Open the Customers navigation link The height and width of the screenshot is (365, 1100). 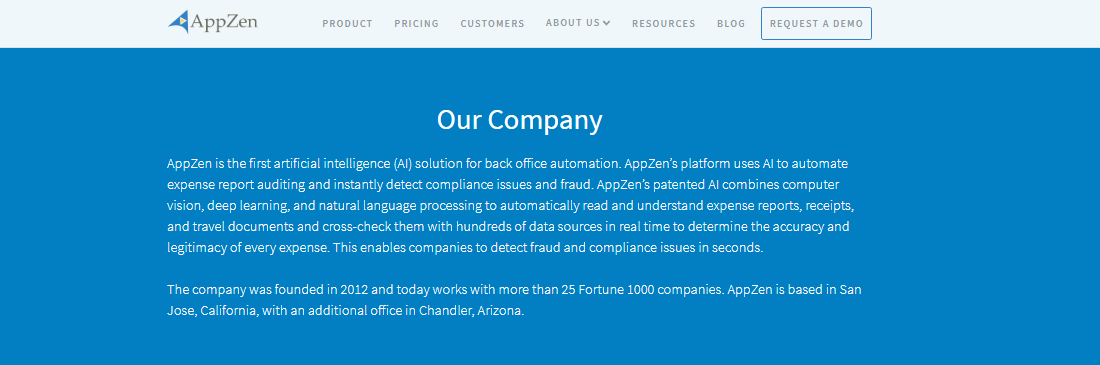point(492,24)
